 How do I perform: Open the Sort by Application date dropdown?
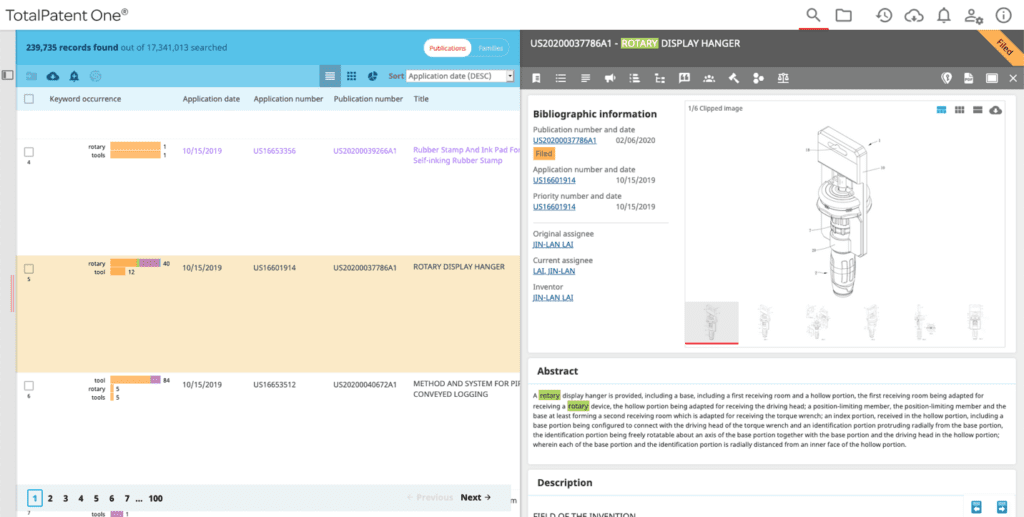tap(459, 76)
